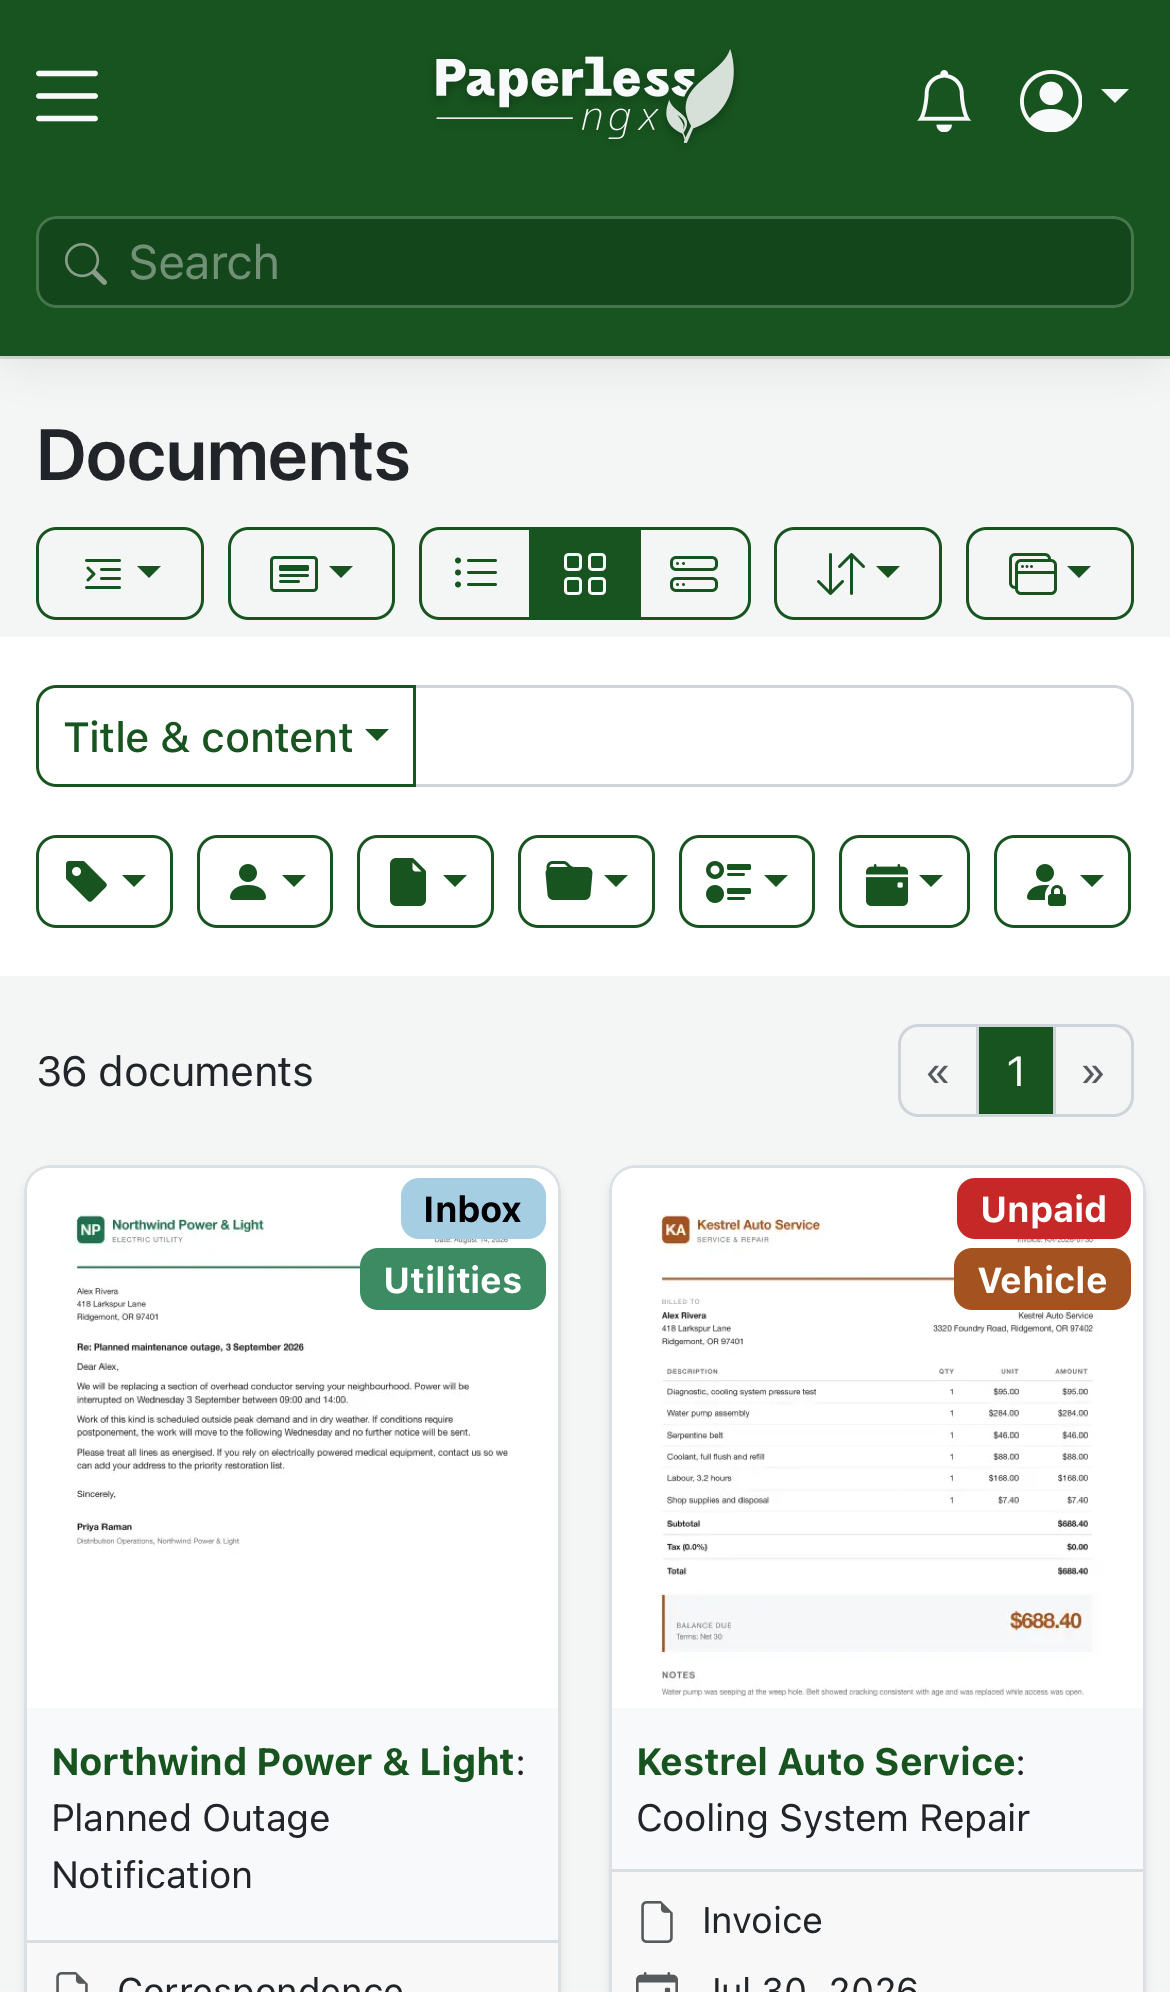Focus the global Search field

(x=585, y=262)
